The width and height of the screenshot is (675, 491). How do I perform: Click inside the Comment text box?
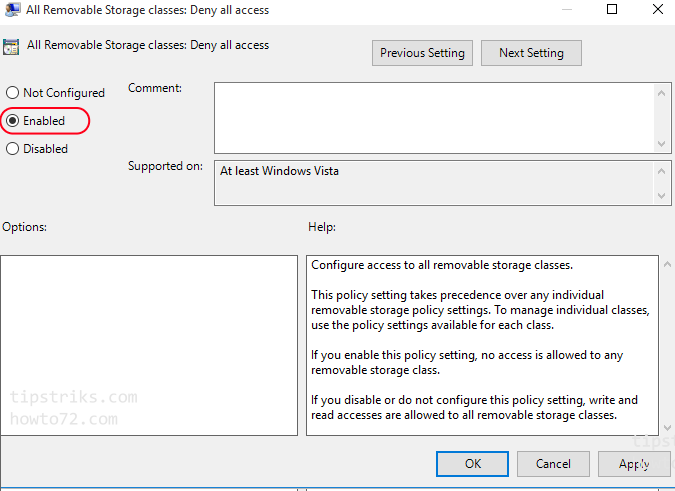(x=434, y=118)
